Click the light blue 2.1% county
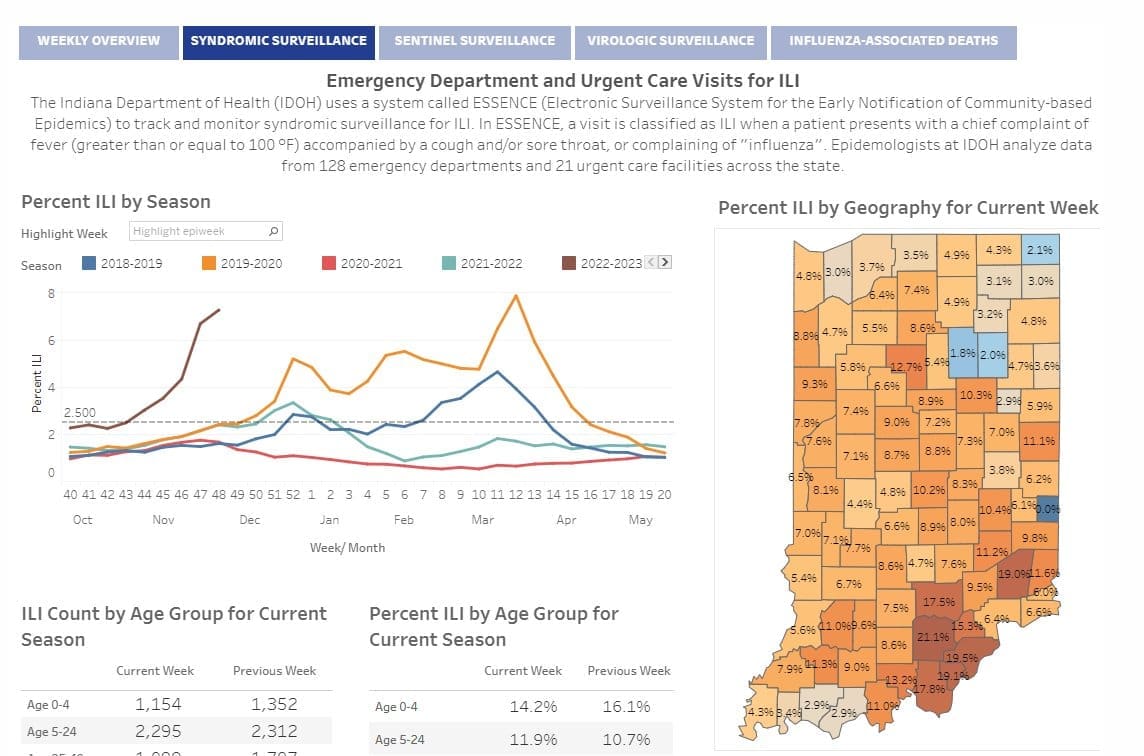Screen dimensions: 1144x756 click(x=1040, y=250)
